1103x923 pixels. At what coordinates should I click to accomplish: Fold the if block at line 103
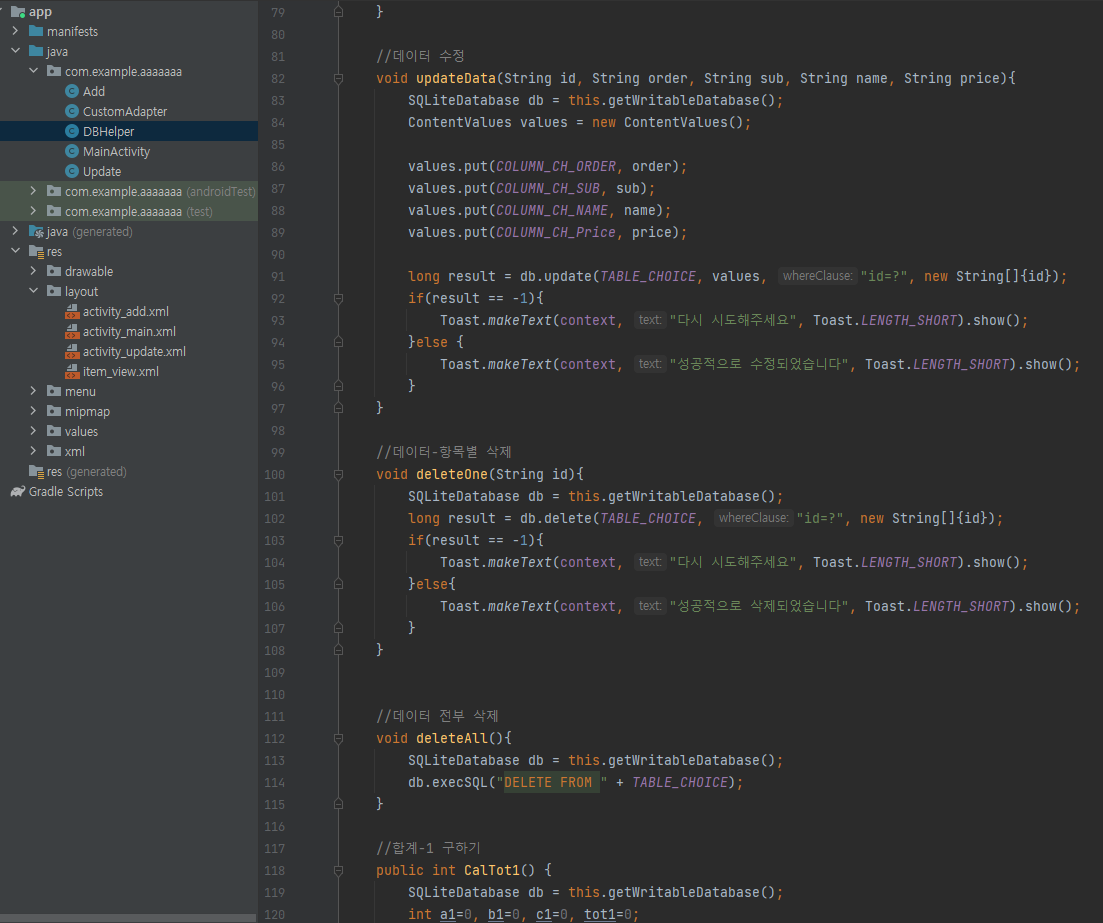(338, 541)
